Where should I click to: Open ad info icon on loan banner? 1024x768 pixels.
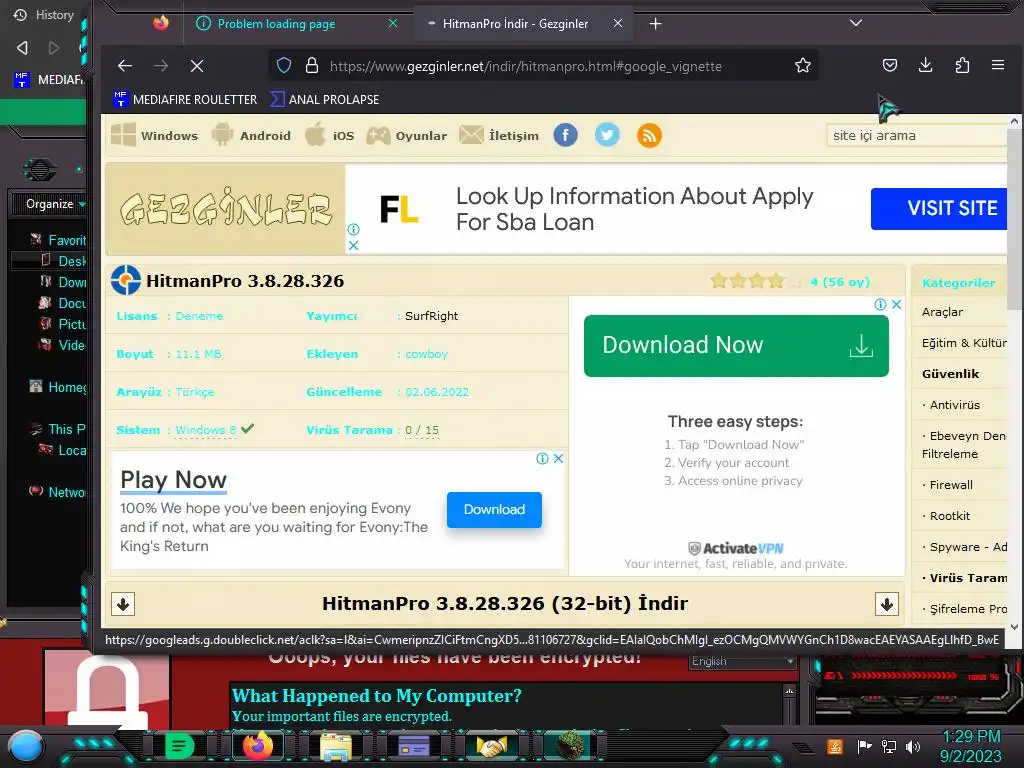coord(353,229)
